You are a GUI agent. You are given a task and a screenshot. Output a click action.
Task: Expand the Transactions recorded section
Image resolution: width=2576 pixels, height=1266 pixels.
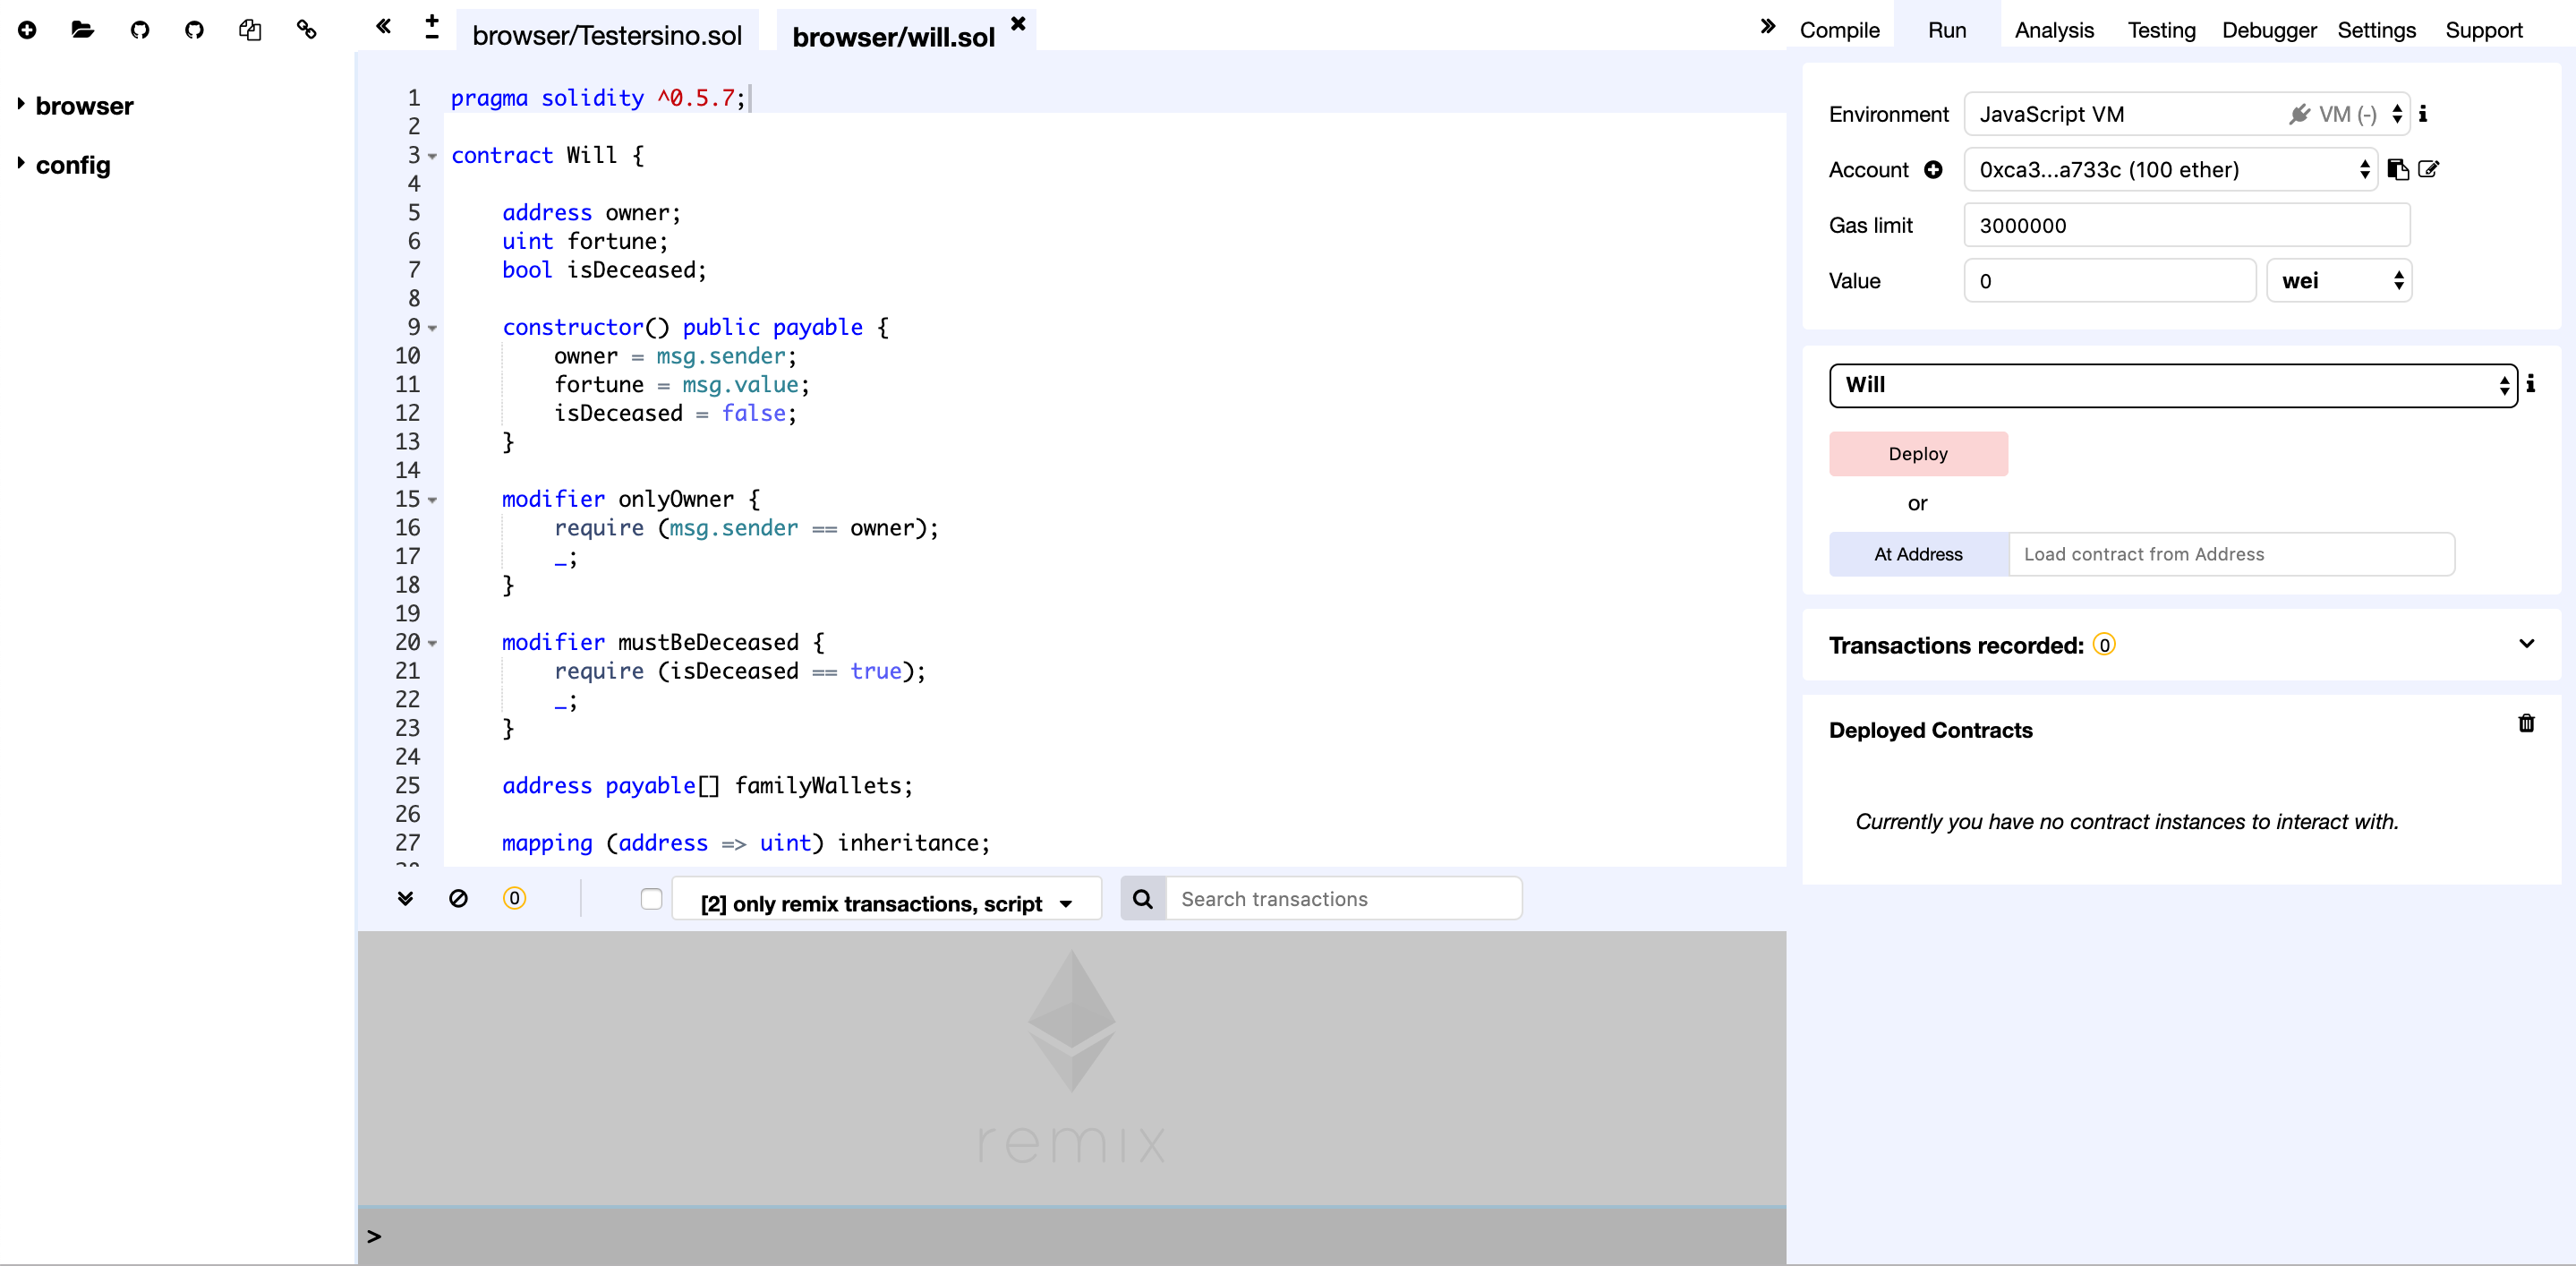(2526, 644)
